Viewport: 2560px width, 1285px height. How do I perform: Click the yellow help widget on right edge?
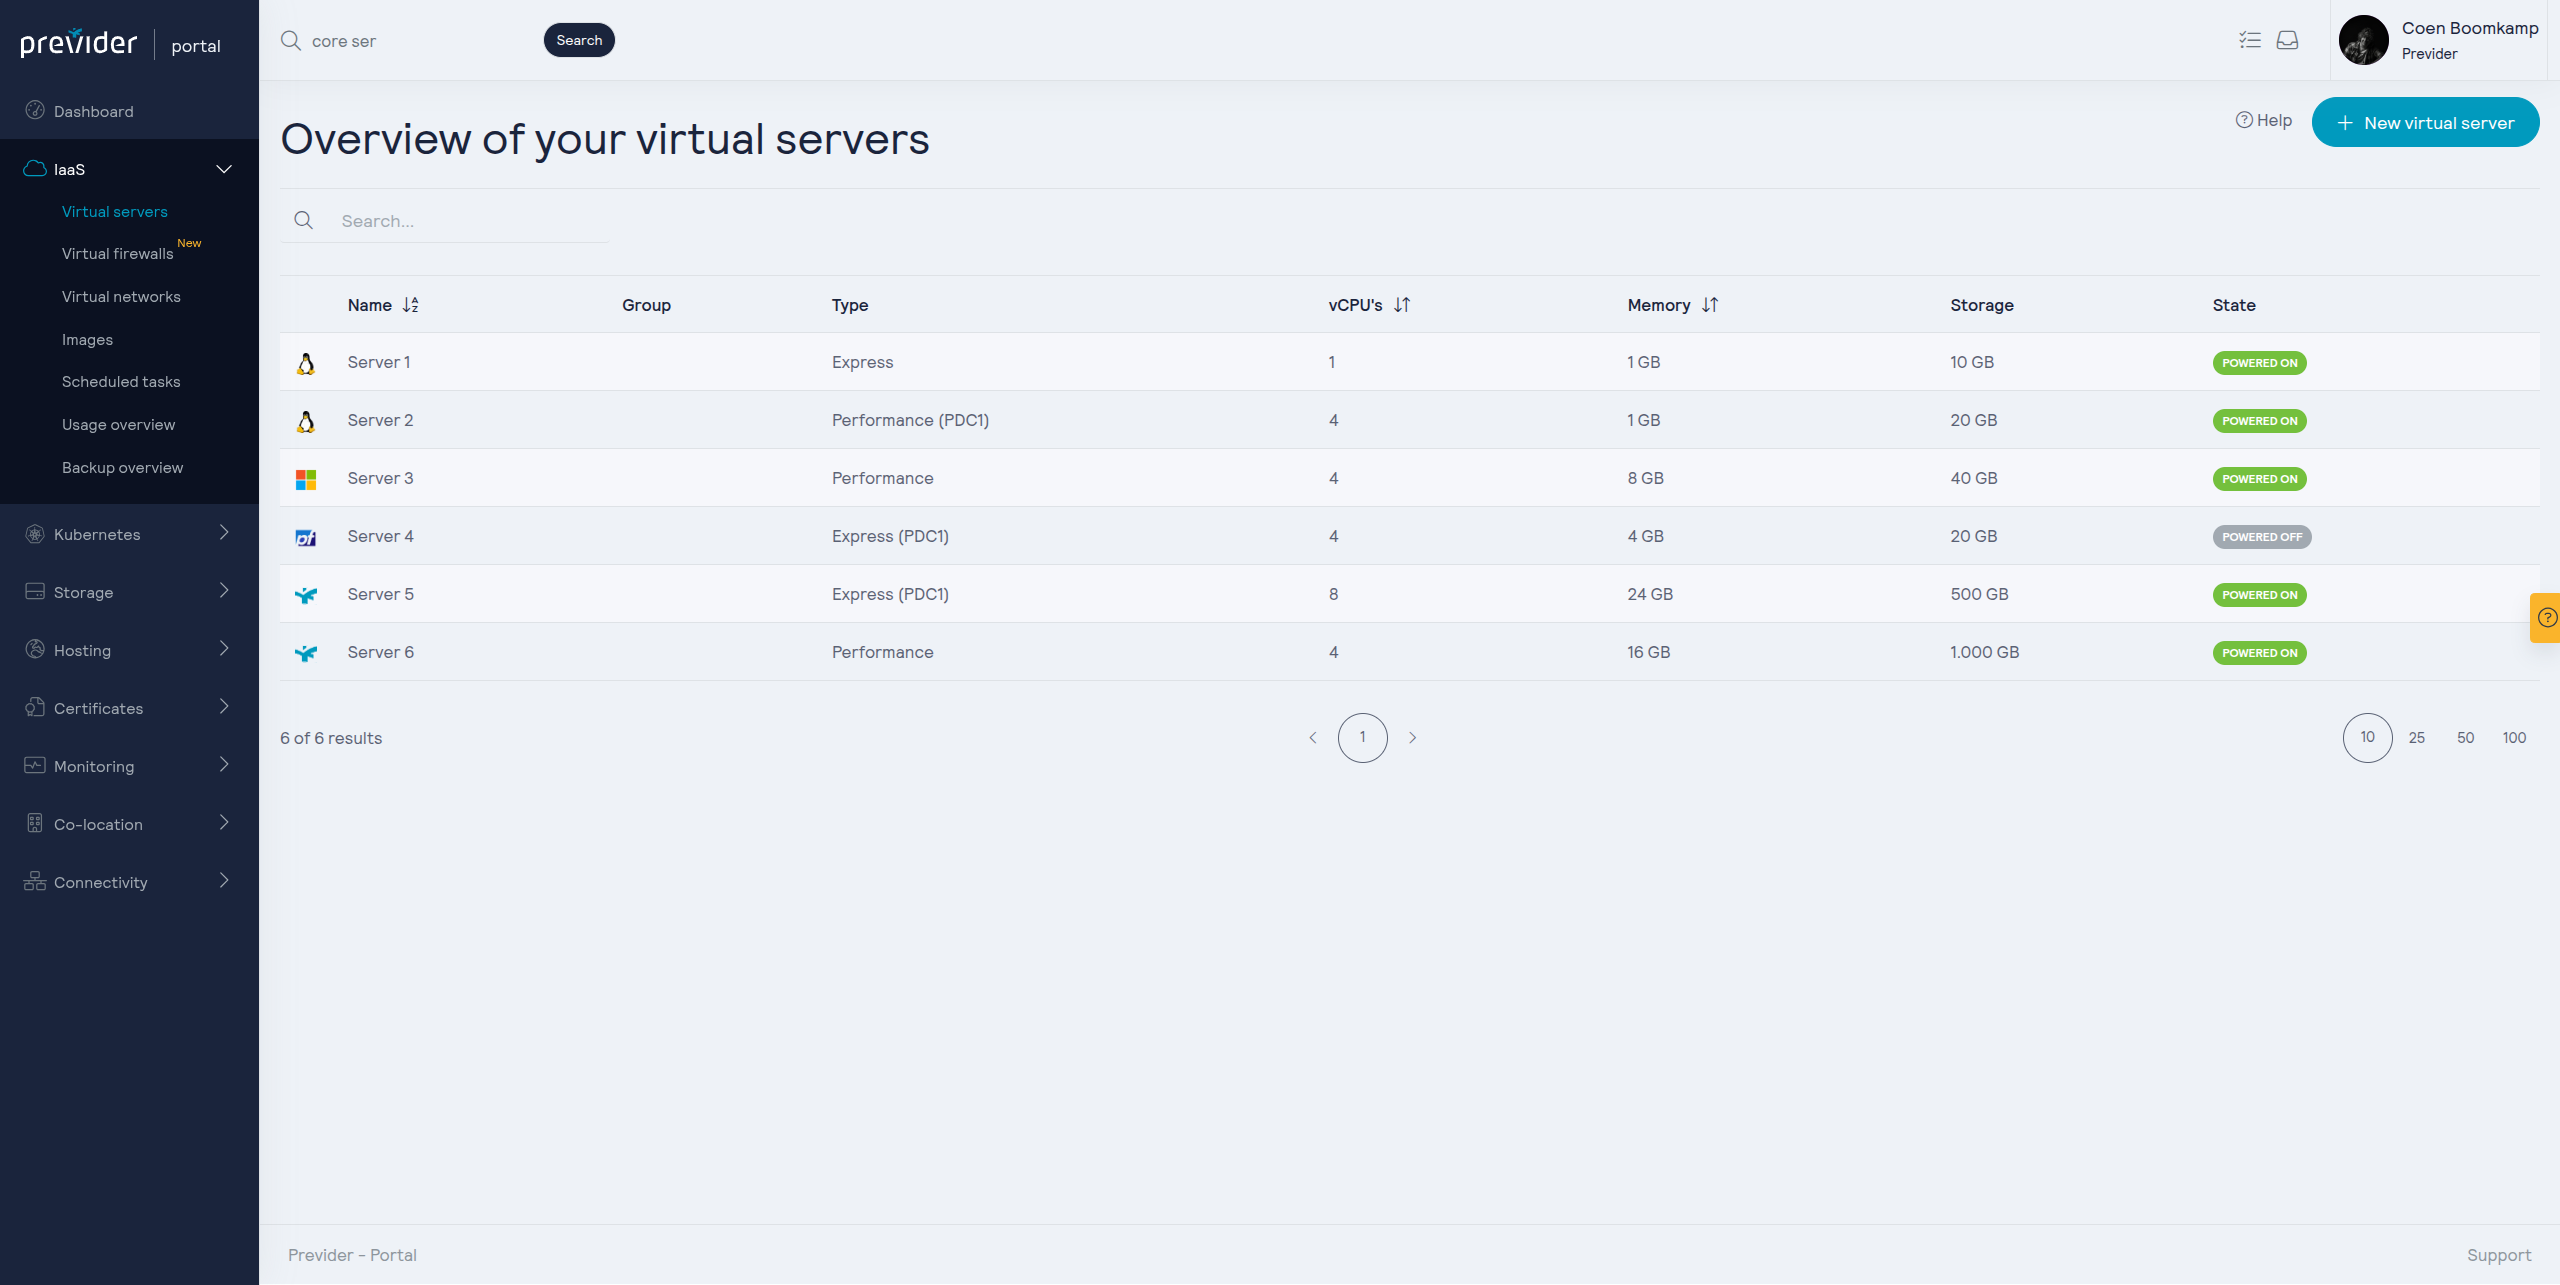point(2547,617)
